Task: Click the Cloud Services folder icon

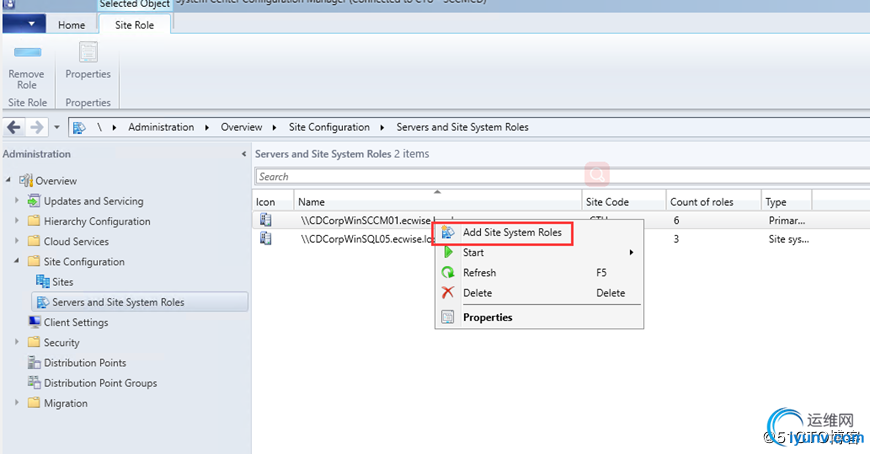Action: tap(34, 241)
